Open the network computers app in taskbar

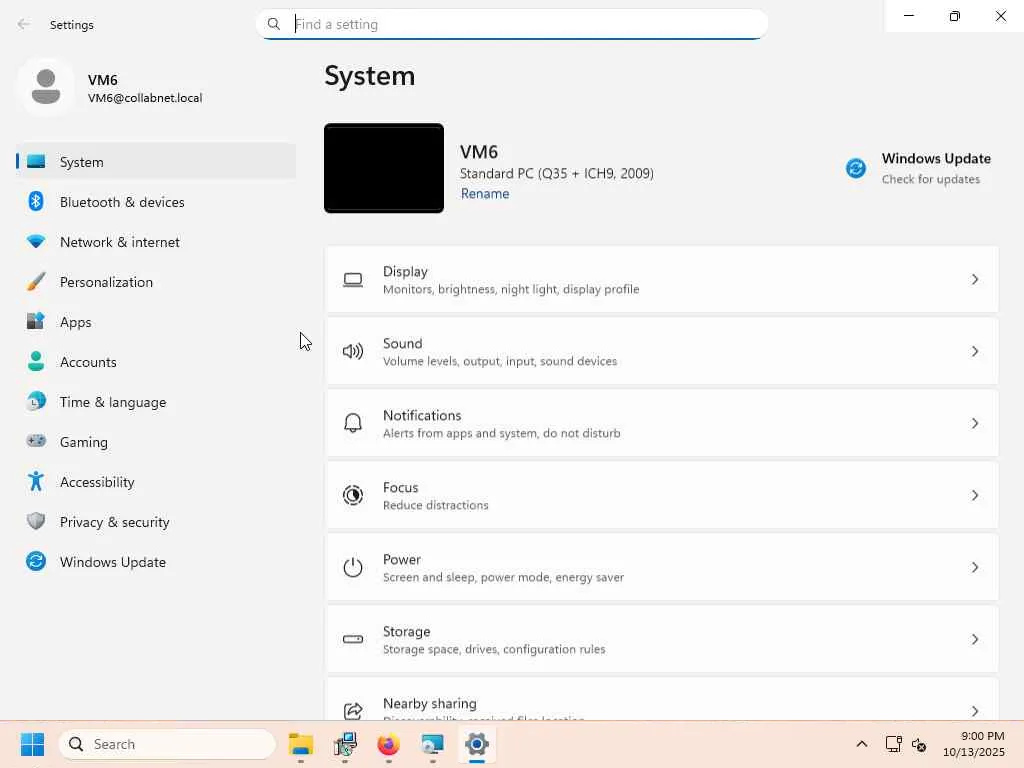(345, 744)
